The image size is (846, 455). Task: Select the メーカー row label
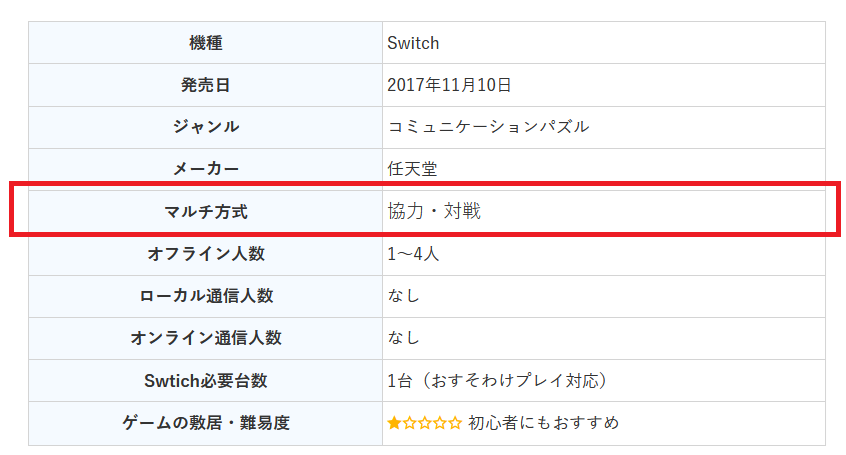(205, 169)
